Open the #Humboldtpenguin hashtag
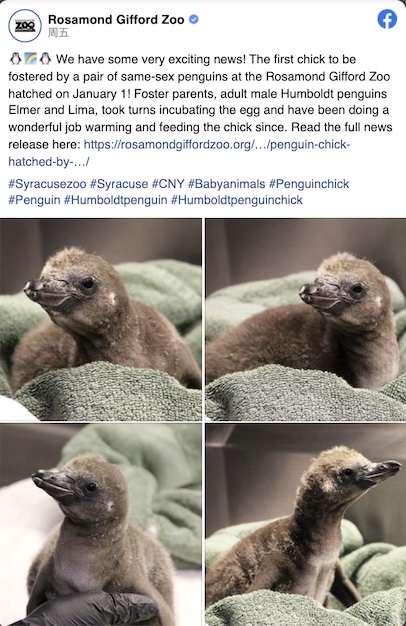Screen dimensions: 406x626 pyautogui.click(x=115, y=200)
